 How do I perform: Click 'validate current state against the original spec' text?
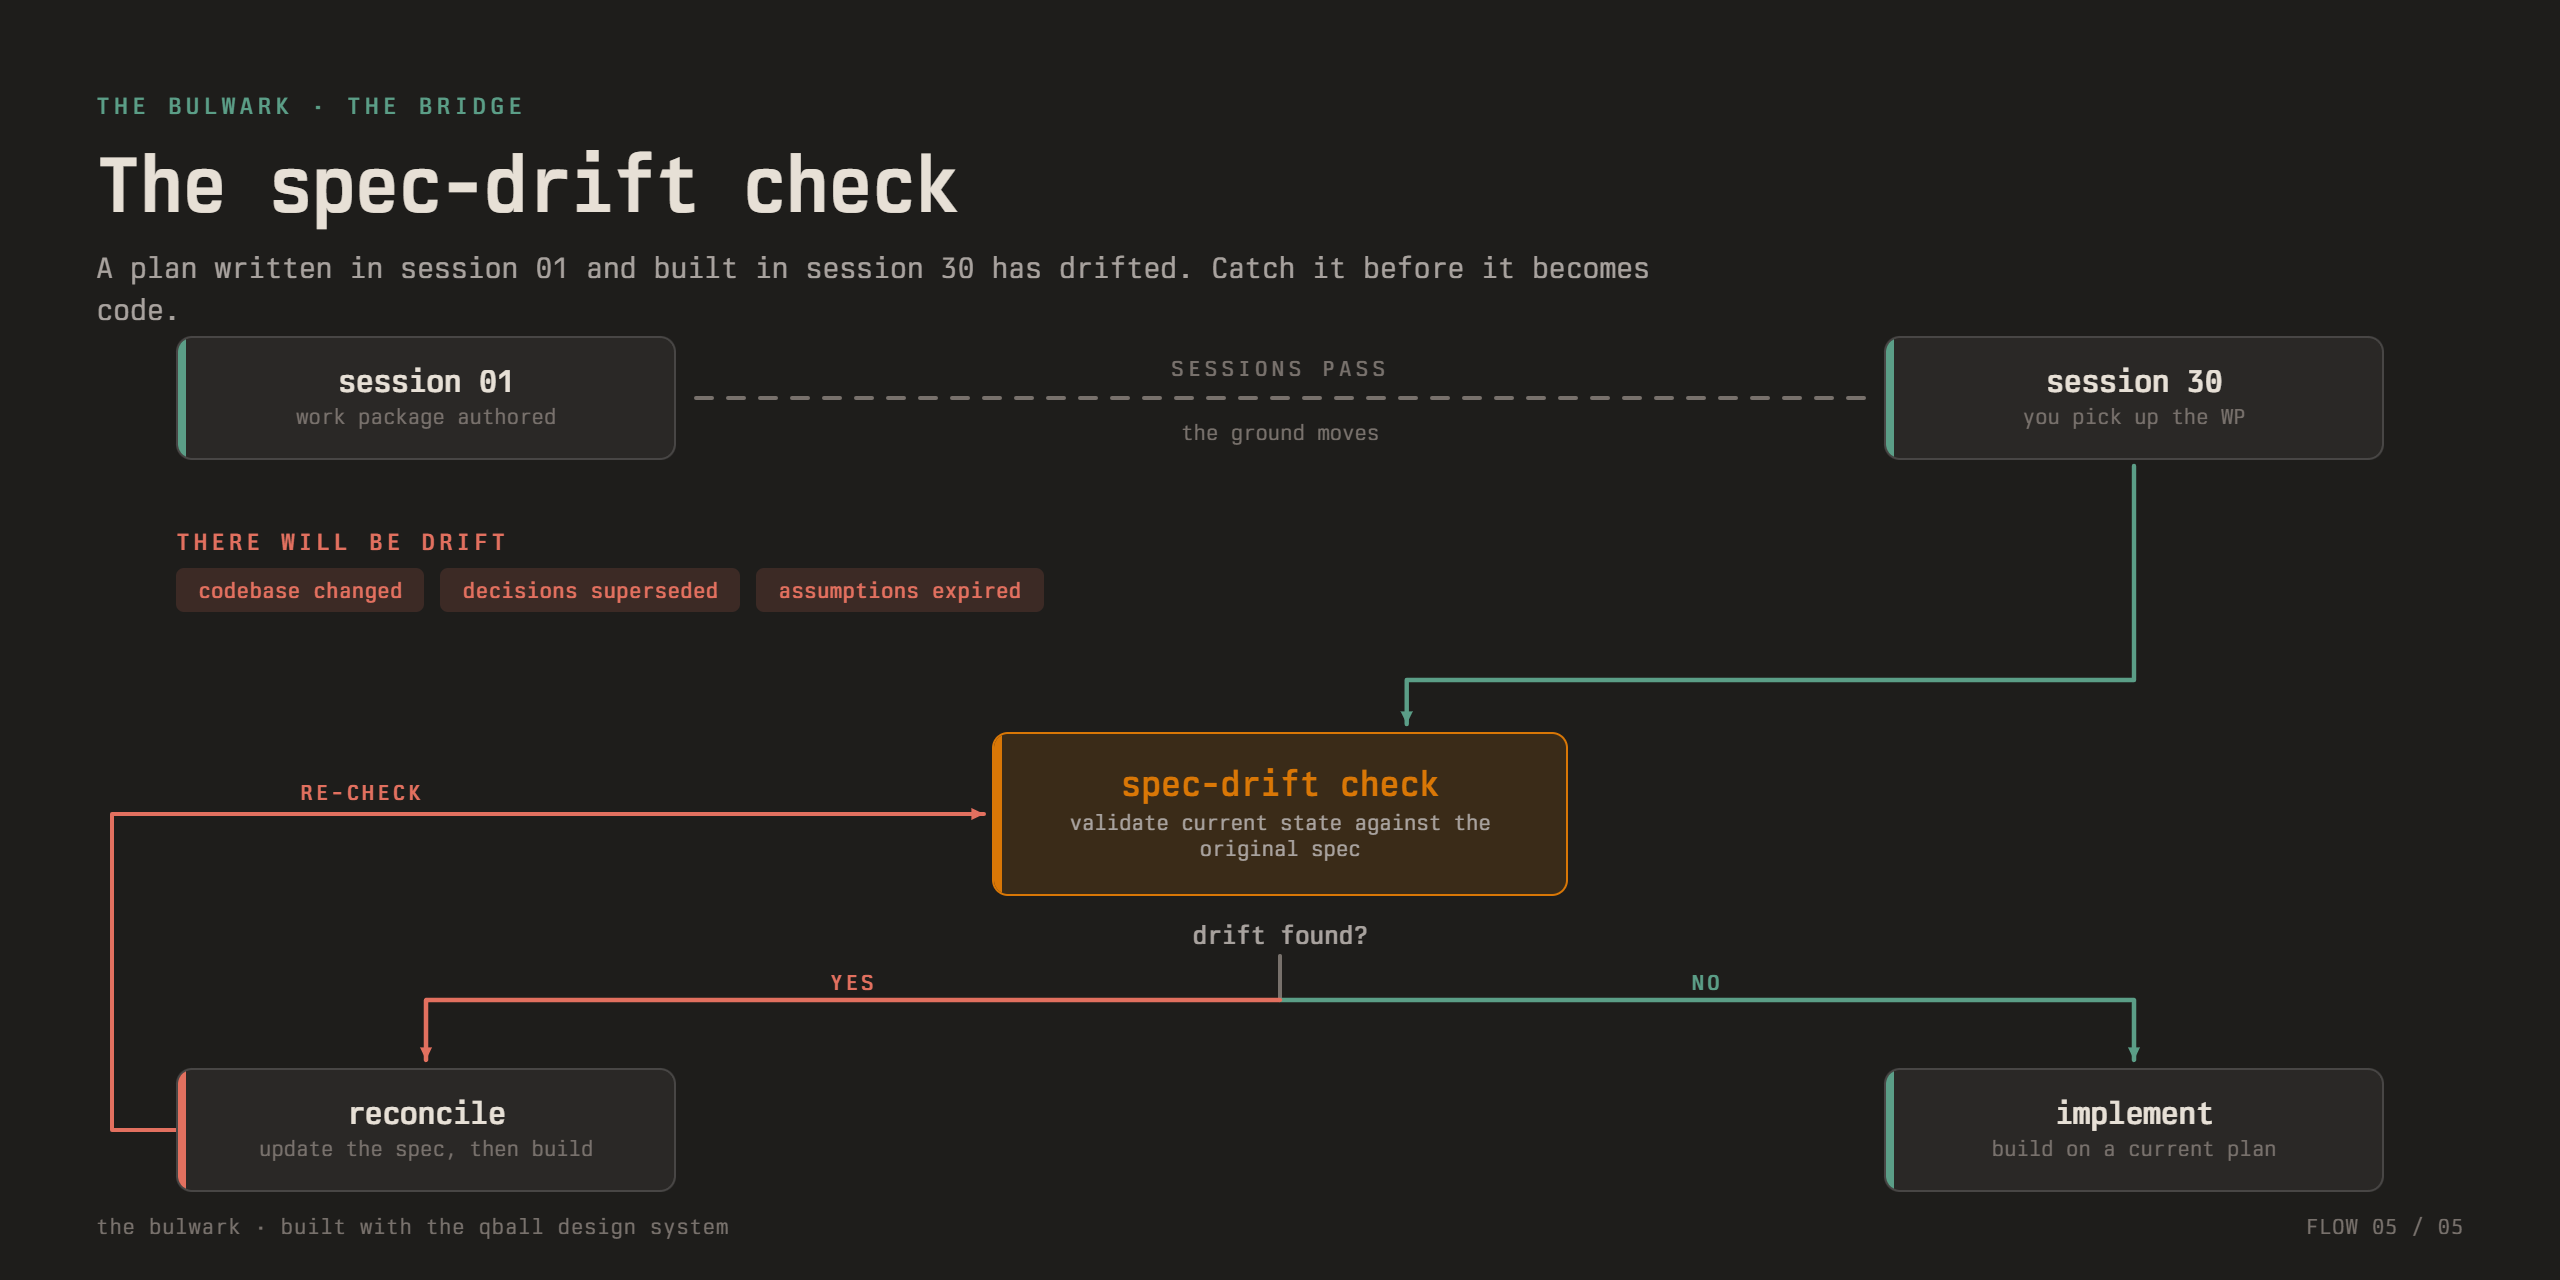tap(1280, 835)
